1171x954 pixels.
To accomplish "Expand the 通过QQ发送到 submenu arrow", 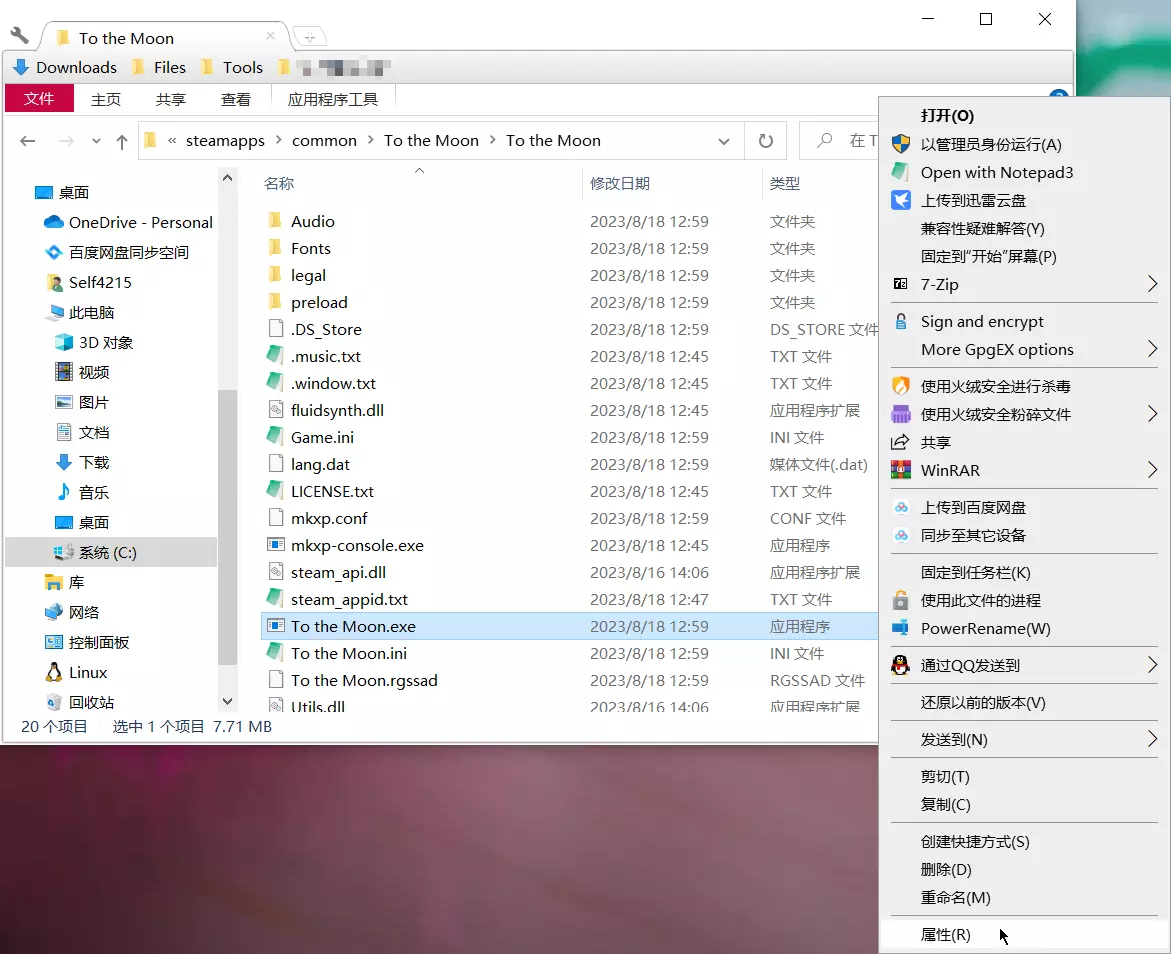I will coord(1152,665).
